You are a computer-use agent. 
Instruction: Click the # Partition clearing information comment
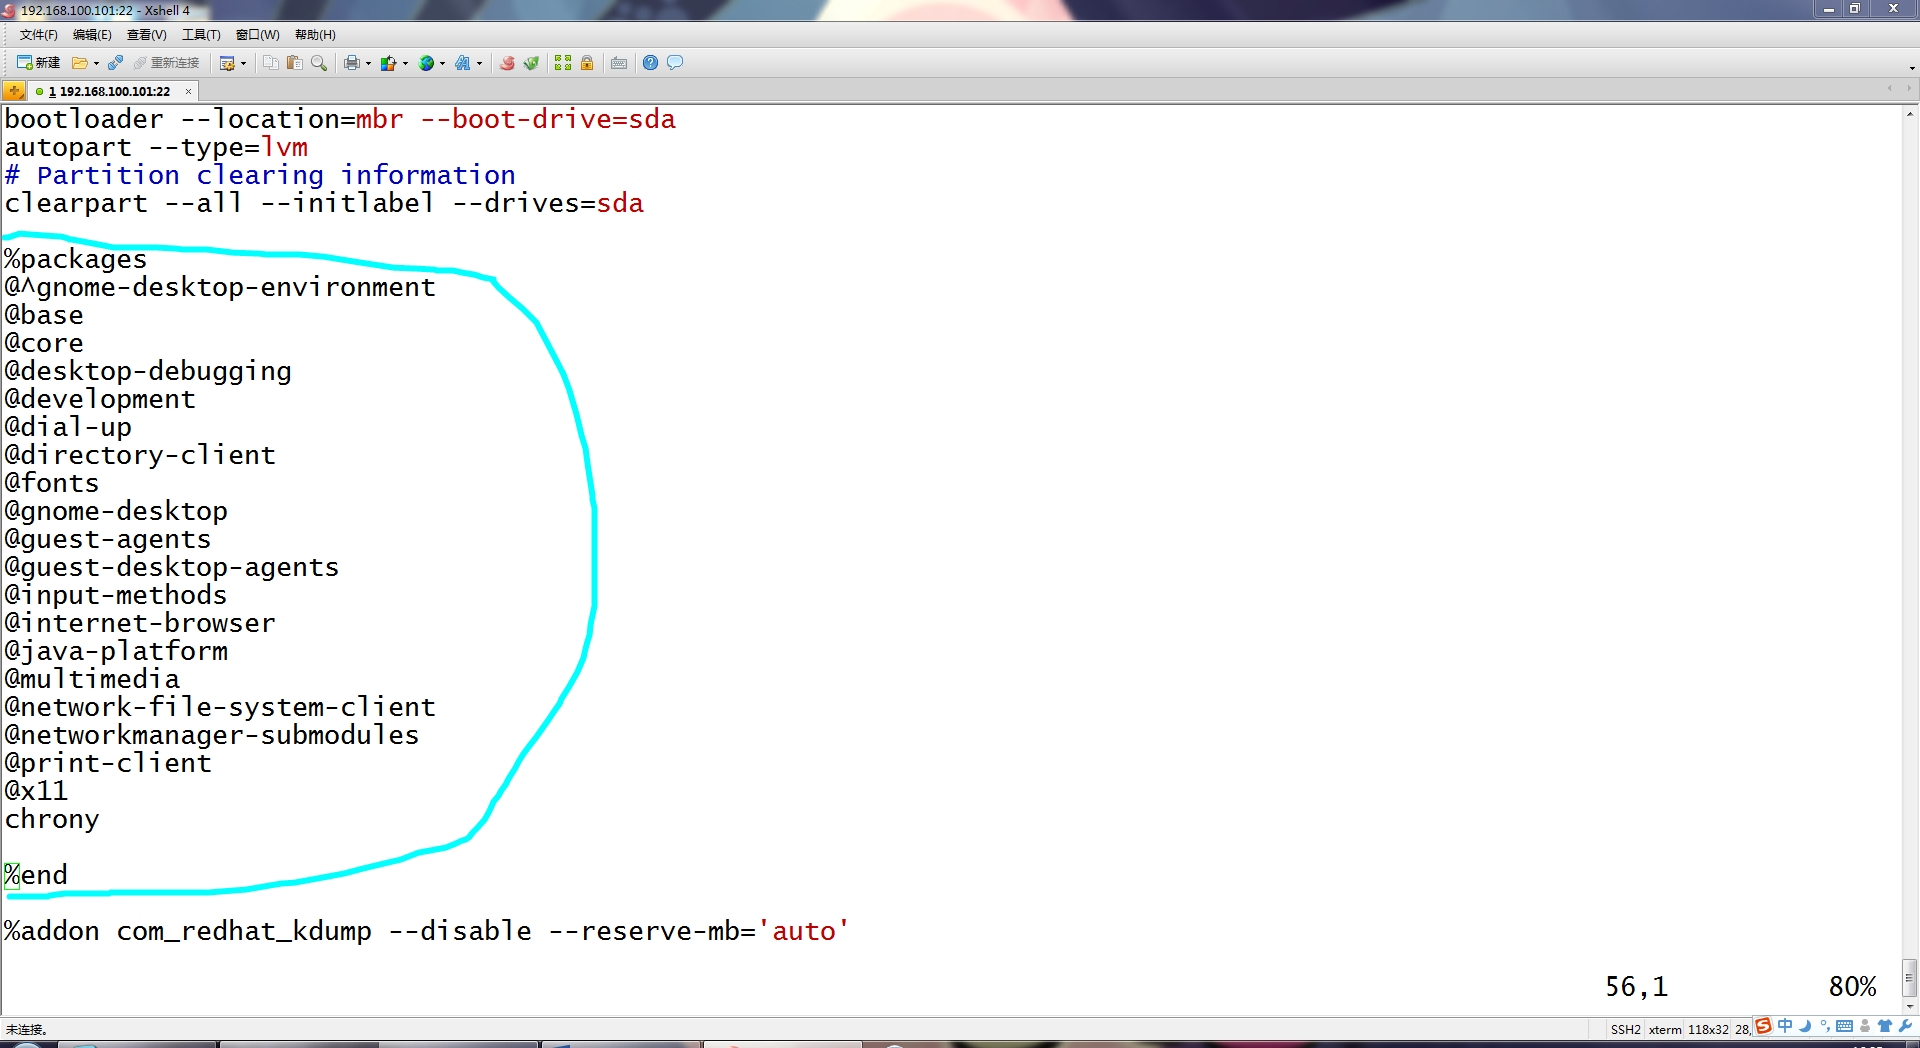click(260, 175)
